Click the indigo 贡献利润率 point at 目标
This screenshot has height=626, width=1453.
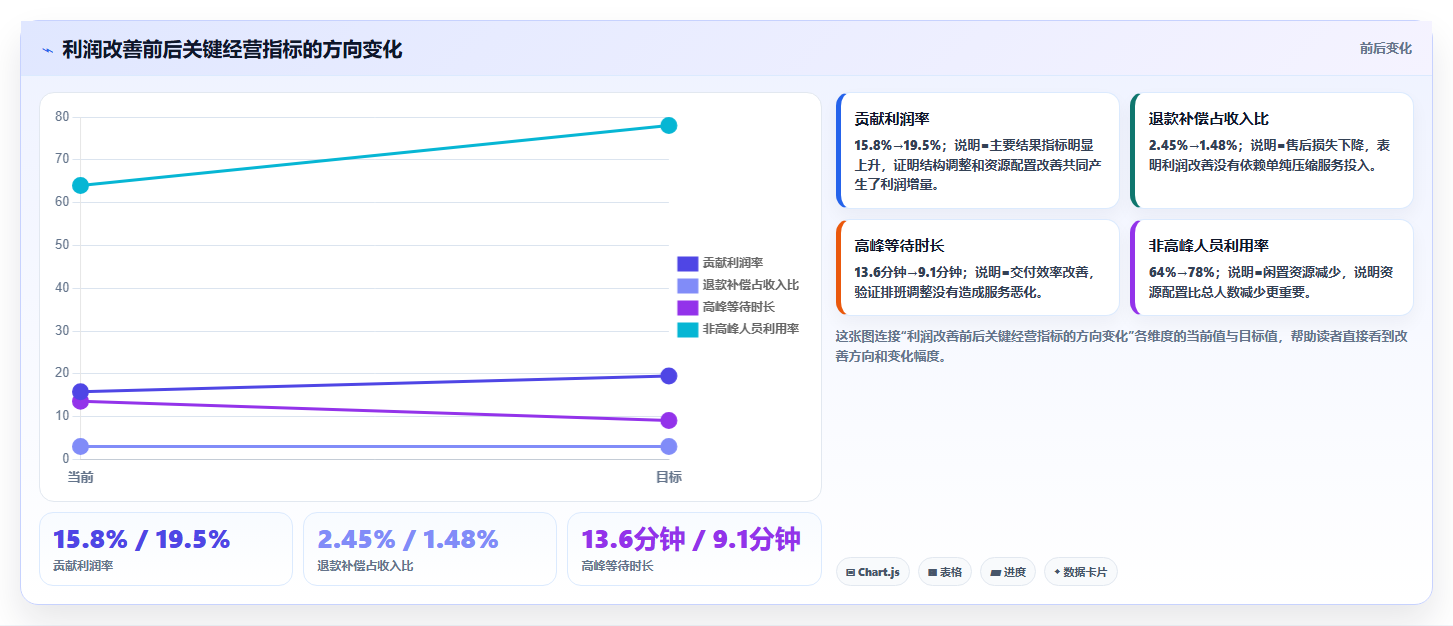669,376
